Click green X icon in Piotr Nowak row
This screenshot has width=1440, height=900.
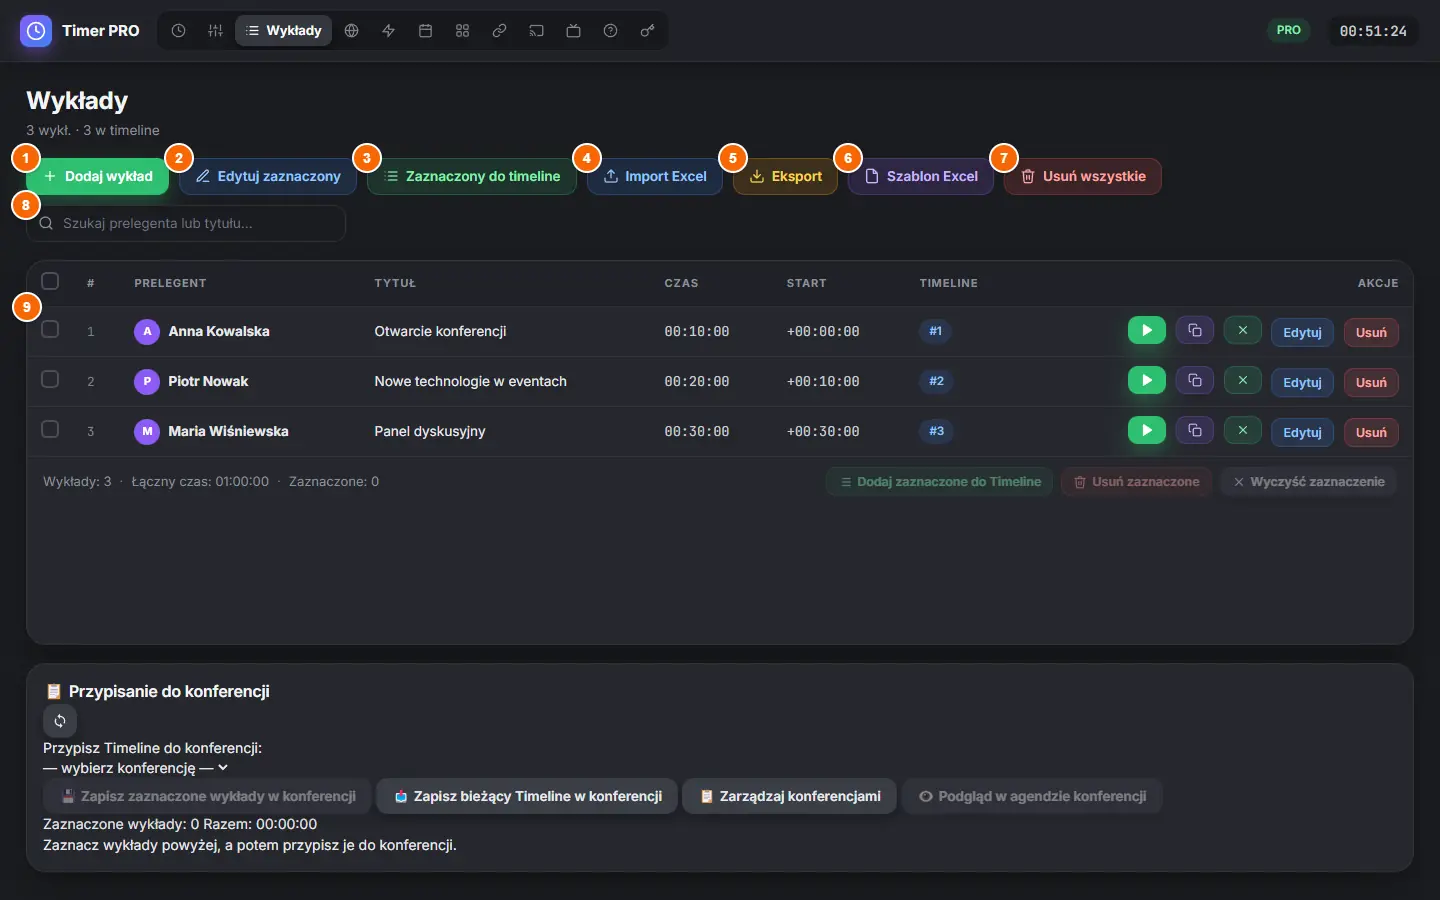(1243, 380)
